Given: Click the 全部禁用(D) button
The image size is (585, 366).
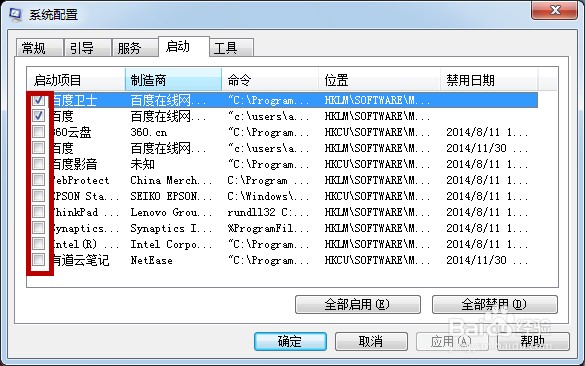Looking at the screenshot, I should coord(494,304).
